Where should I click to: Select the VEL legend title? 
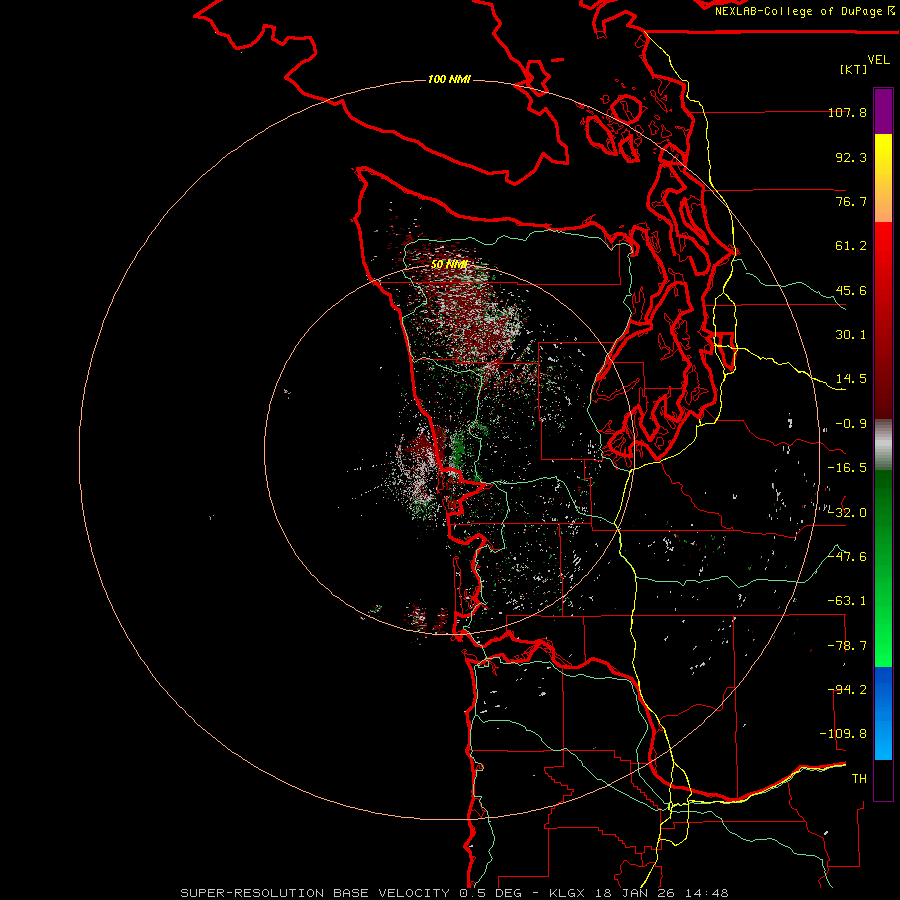tap(878, 60)
